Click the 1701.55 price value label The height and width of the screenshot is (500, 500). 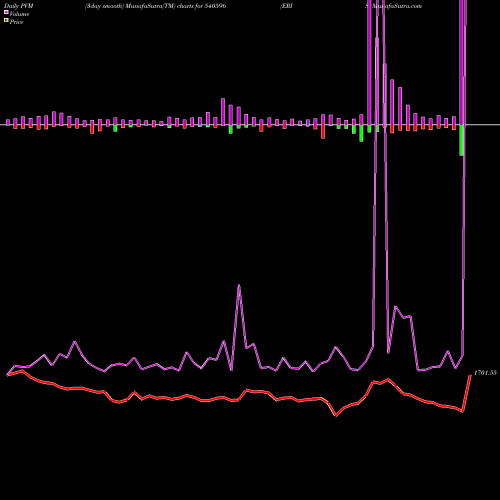(x=485, y=373)
